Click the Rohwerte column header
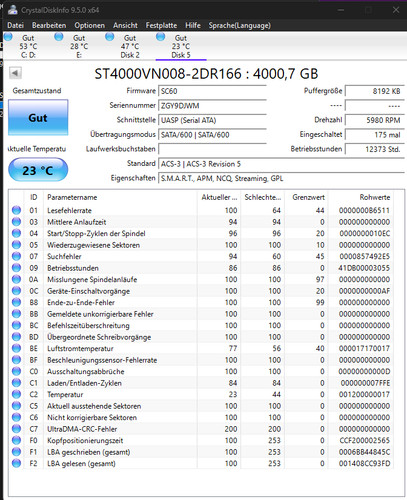This screenshot has height=500, width=407. (x=361, y=197)
